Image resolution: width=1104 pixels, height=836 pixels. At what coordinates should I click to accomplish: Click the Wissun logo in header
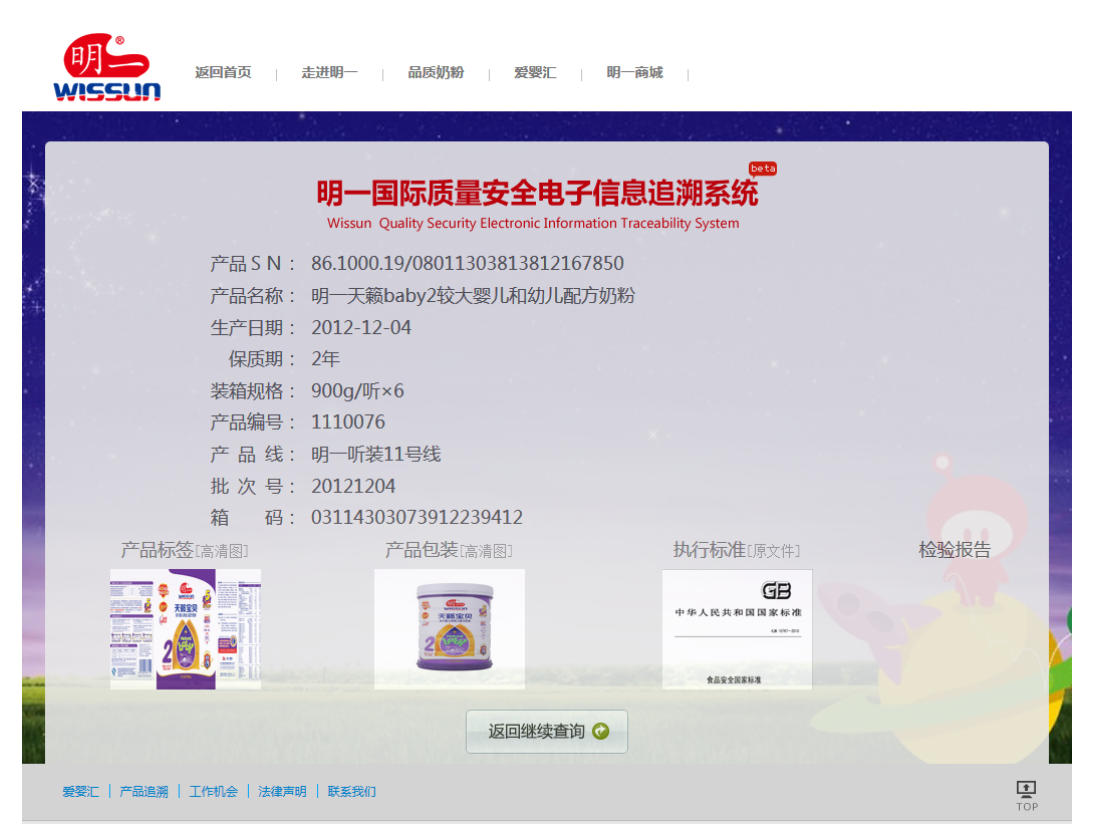click(106, 69)
